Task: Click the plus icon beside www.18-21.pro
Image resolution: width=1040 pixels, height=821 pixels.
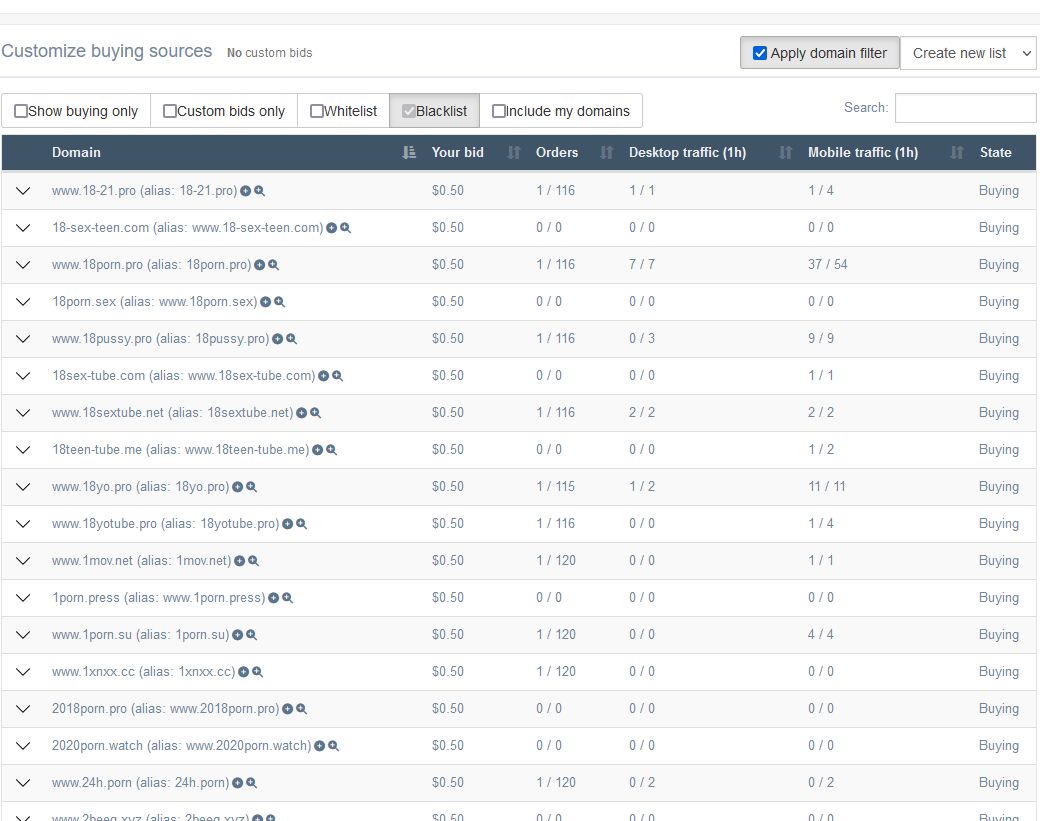Action: pyautogui.click(x=246, y=191)
